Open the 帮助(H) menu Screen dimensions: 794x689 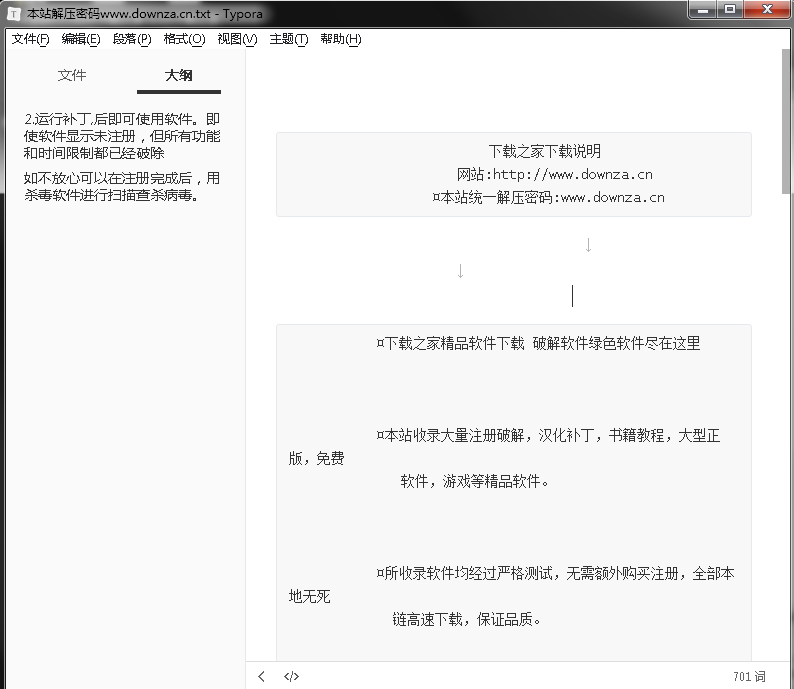tap(341, 39)
